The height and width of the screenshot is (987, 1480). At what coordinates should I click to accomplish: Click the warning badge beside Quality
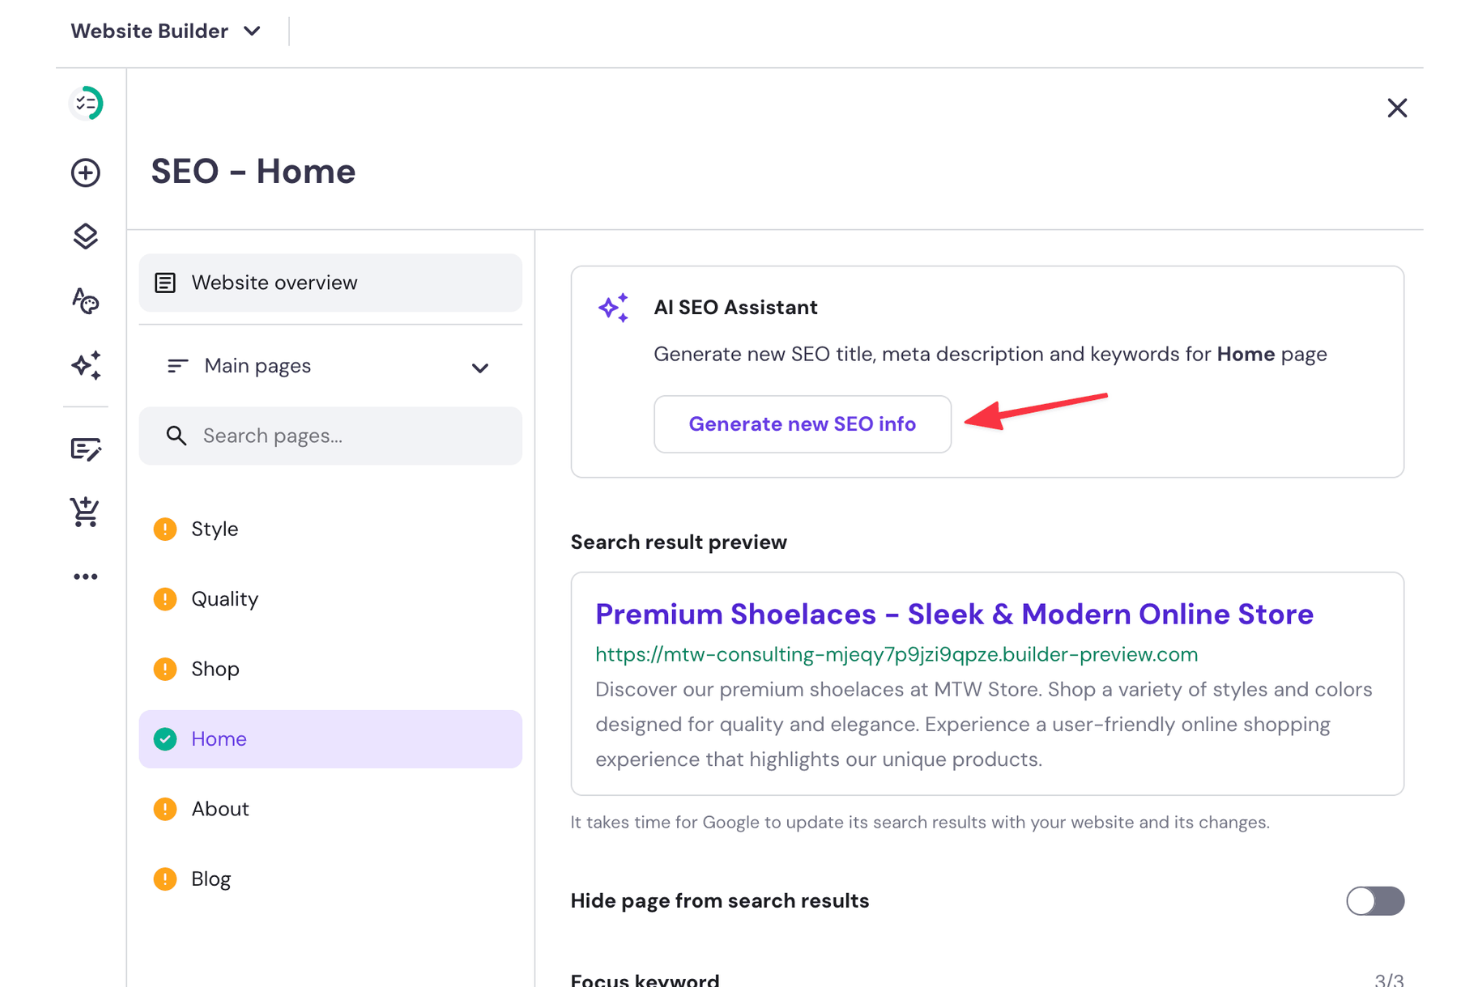click(x=165, y=599)
